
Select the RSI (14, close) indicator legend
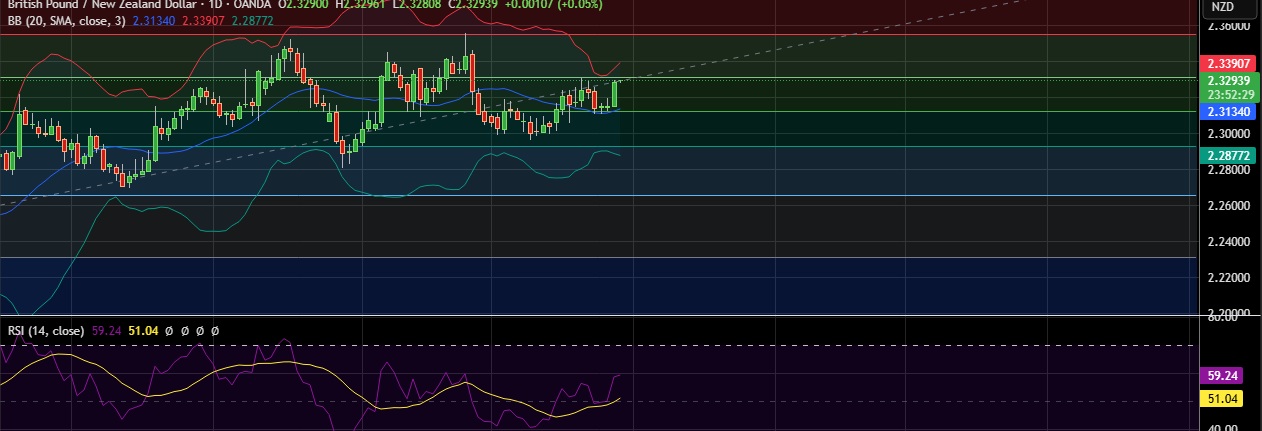[46, 330]
